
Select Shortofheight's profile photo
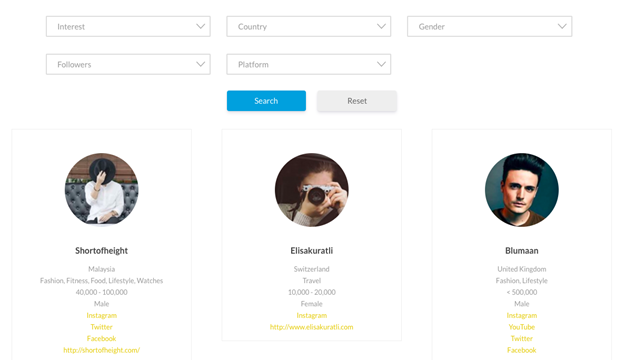(x=101, y=190)
